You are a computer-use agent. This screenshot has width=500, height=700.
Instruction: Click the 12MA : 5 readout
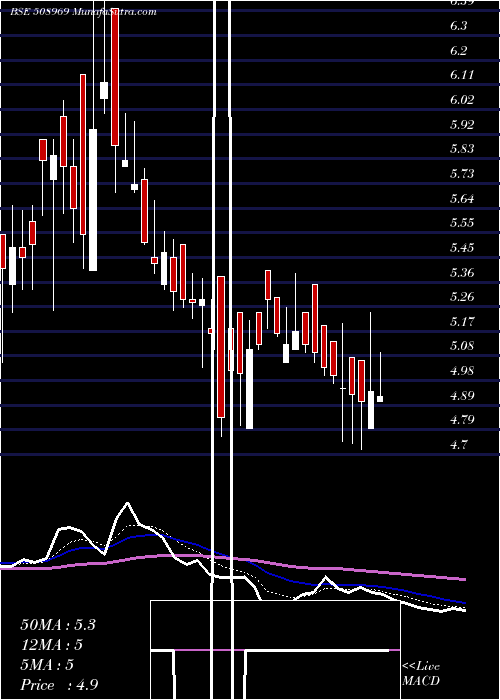pos(52,645)
